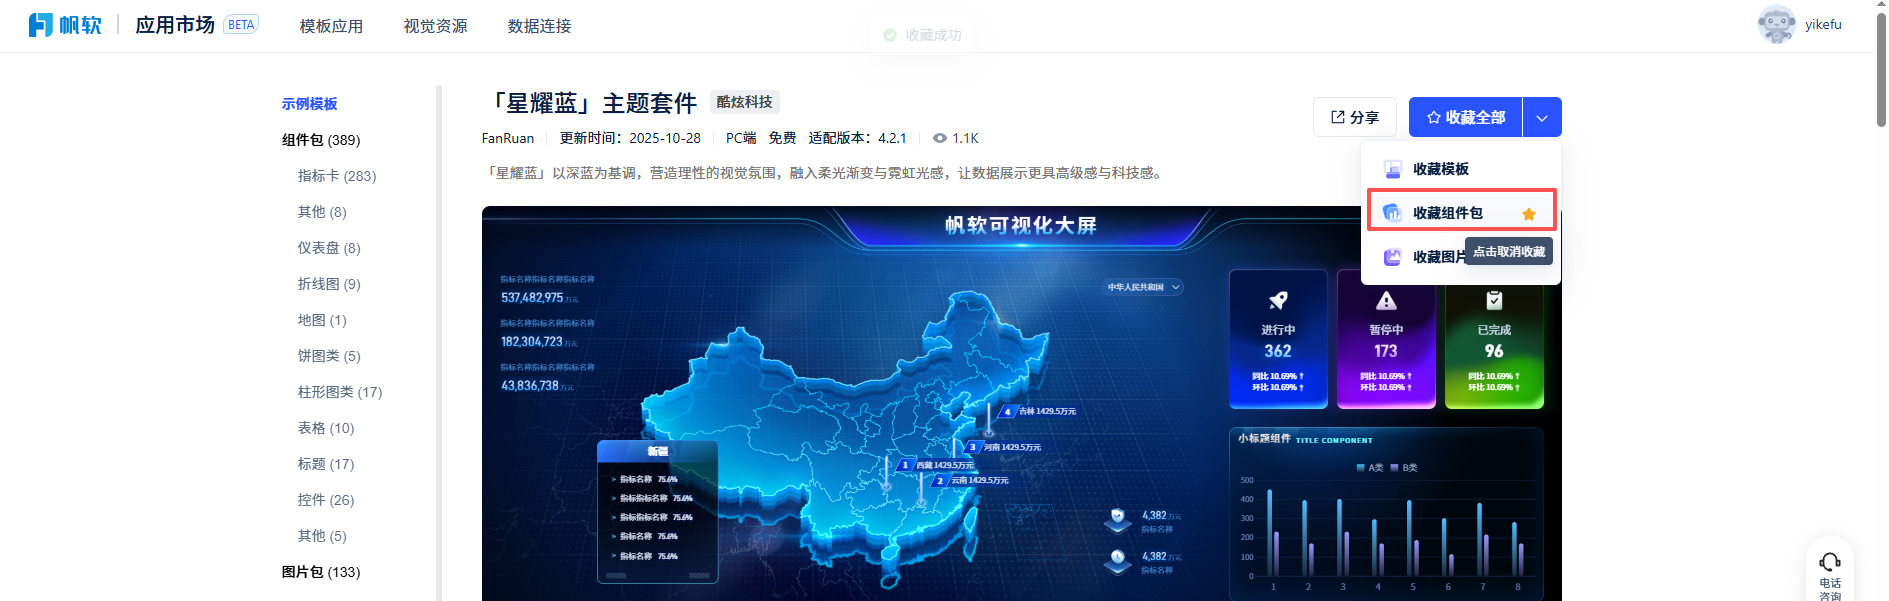Select 表格 (10) subcategory
The height and width of the screenshot is (601, 1889).
(326, 428)
